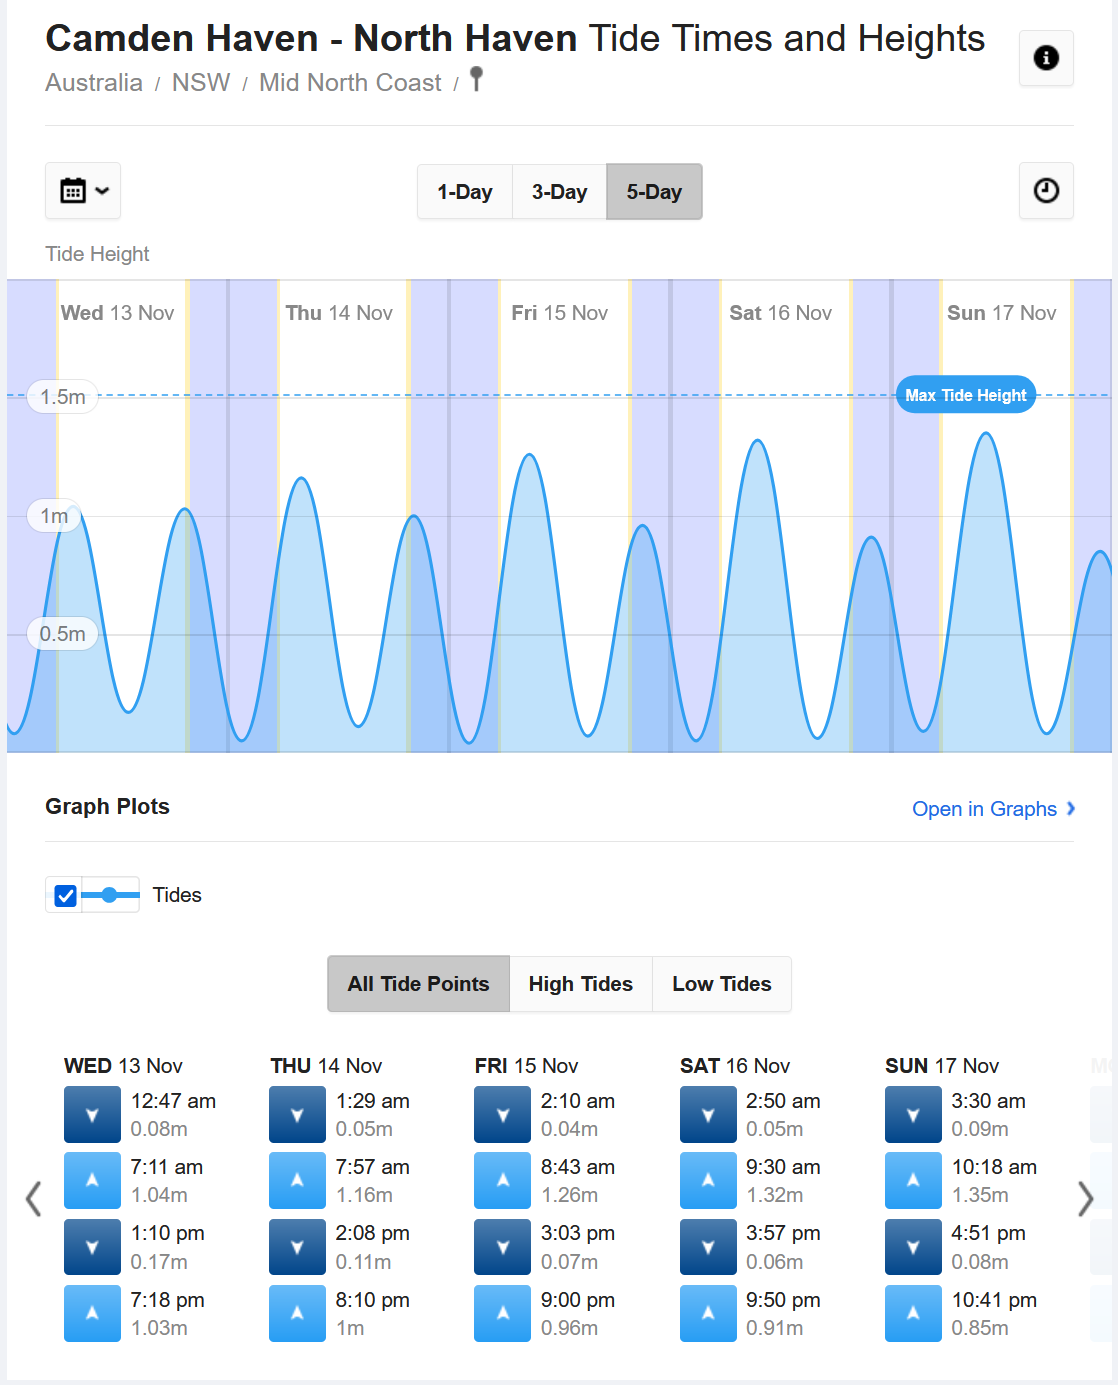Click the clock time icon button
This screenshot has width=1118, height=1385.
coord(1046,191)
